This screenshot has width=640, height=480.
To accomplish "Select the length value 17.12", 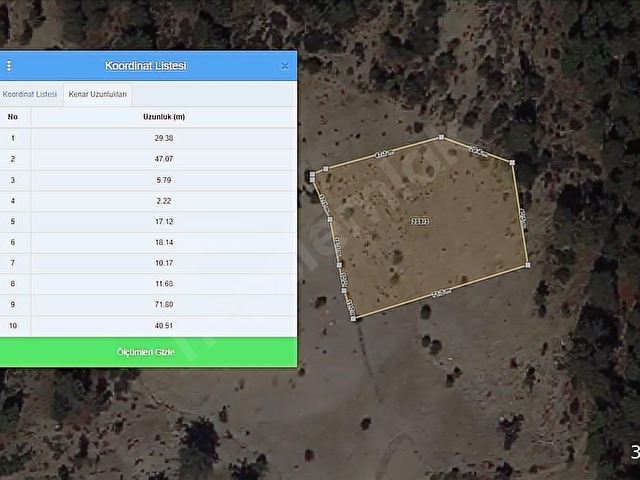I will click(x=164, y=221).
